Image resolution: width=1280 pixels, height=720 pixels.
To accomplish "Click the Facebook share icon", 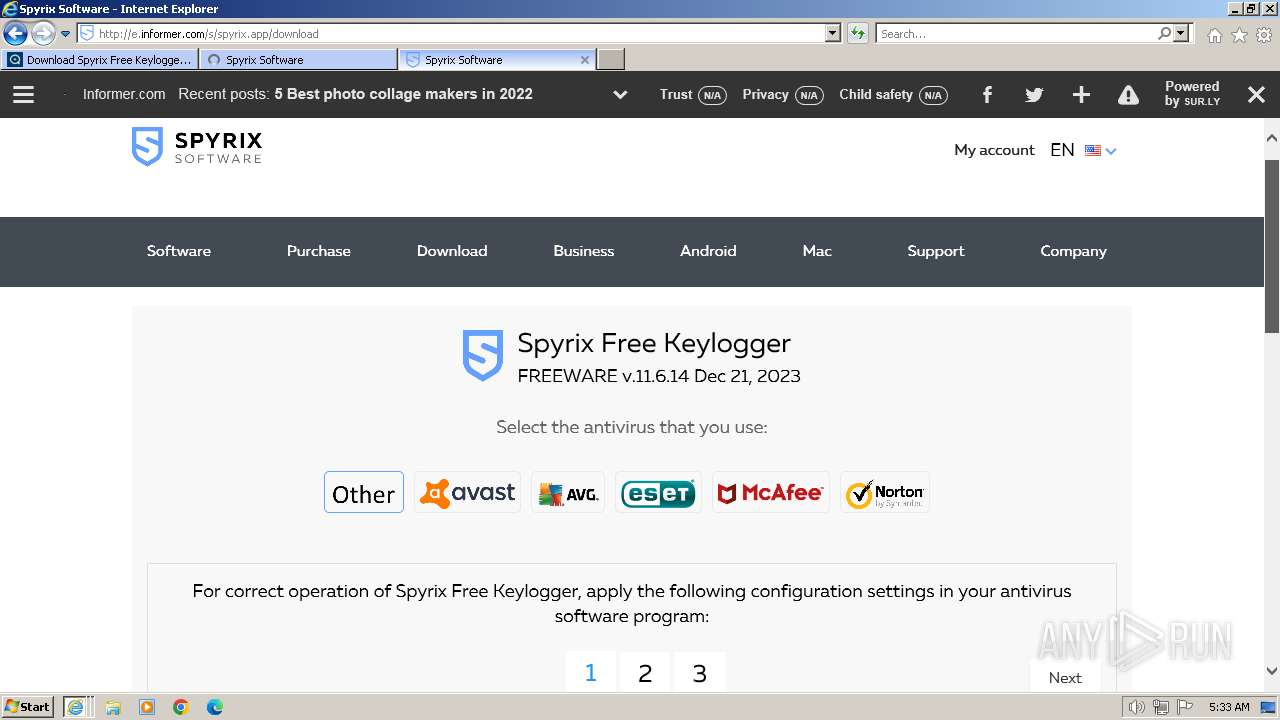I will point(987,94).
